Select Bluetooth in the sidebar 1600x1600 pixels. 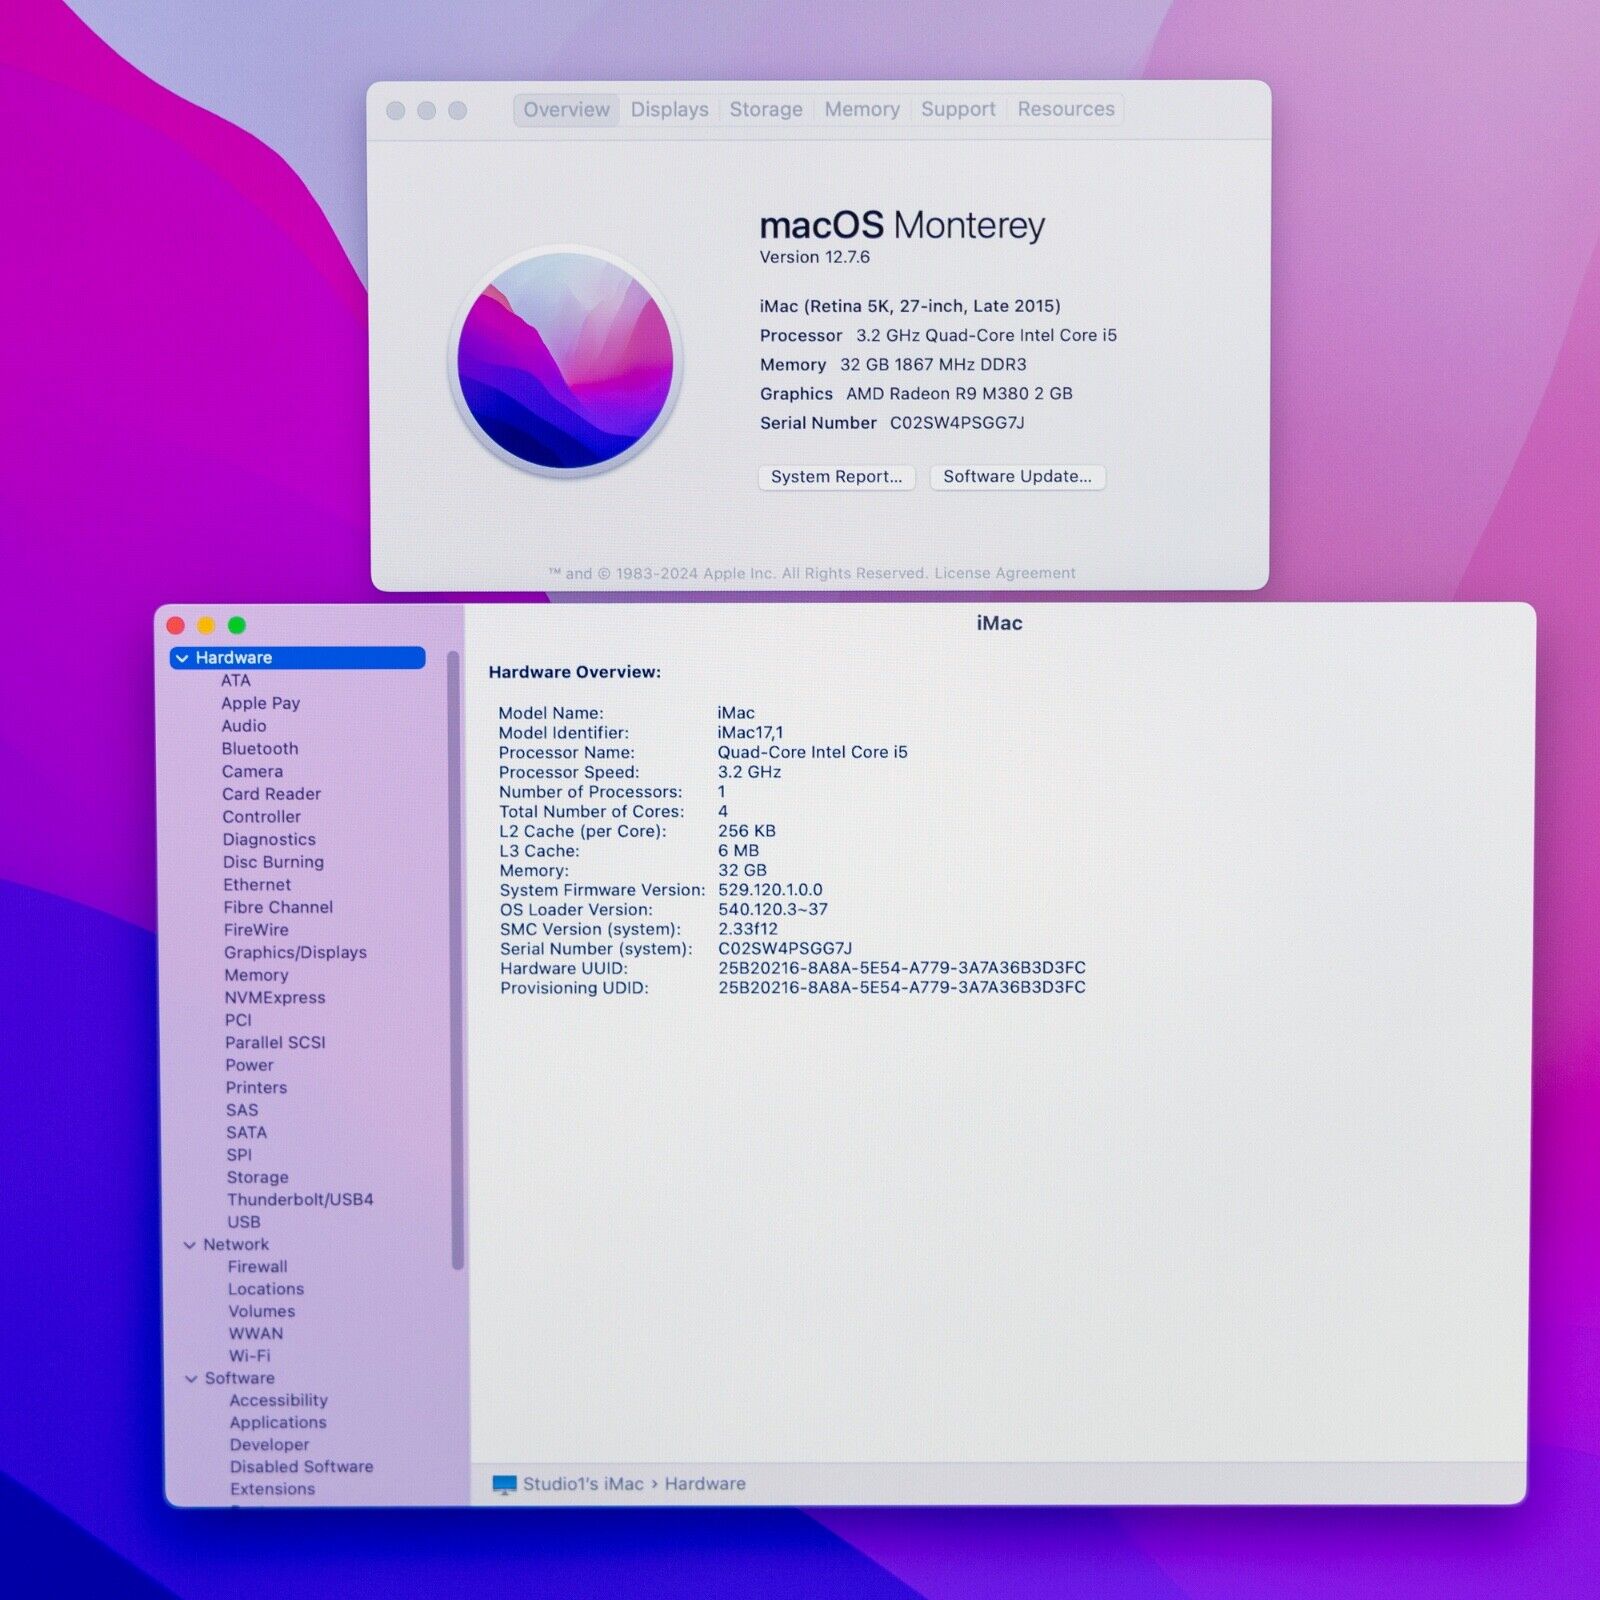coord(260,749)
